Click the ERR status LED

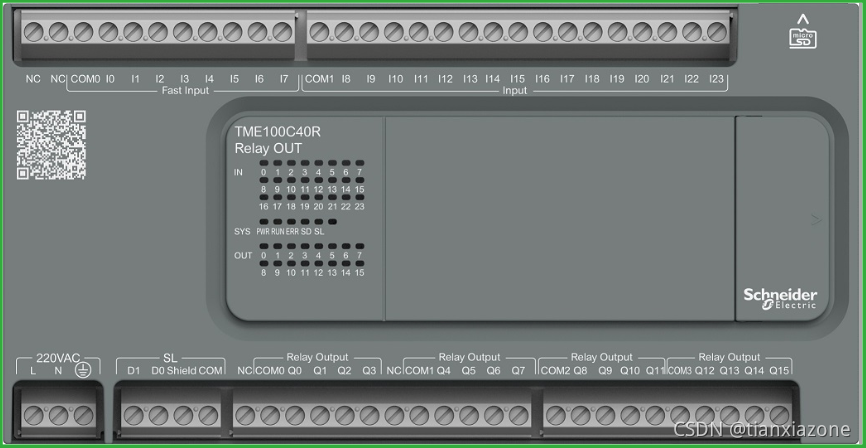click(292, 222)
